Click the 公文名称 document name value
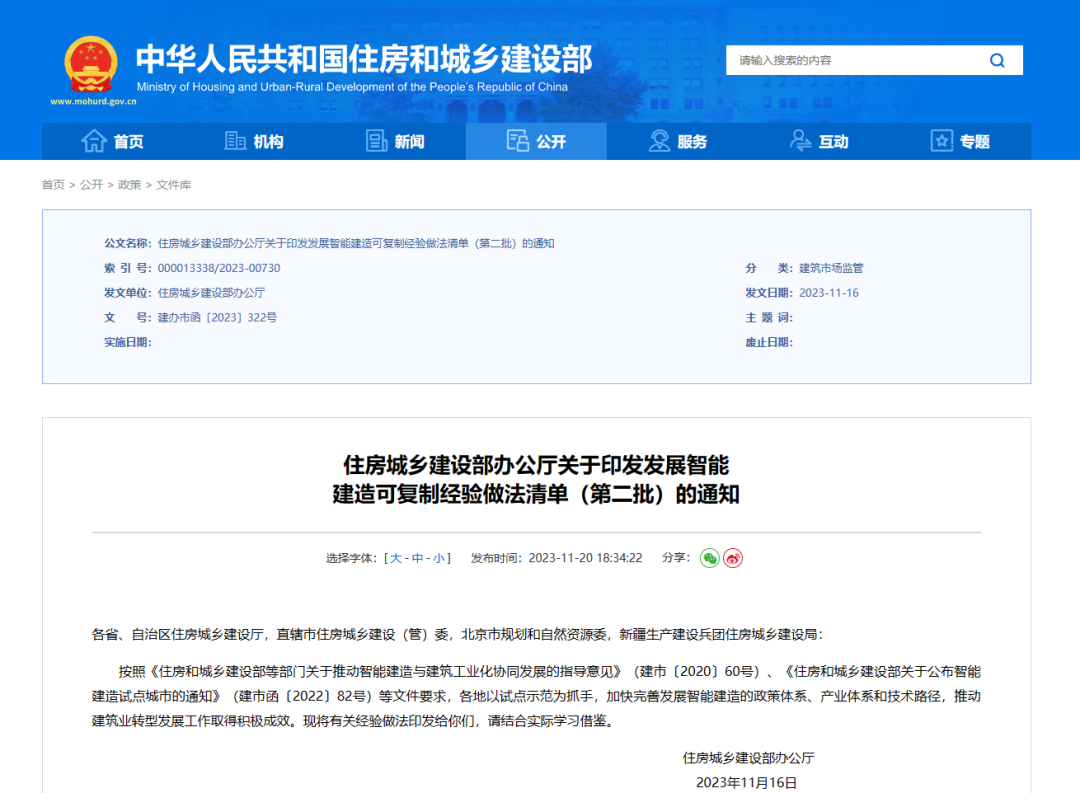The image size is (1080, 793). (x=356, y=243)
